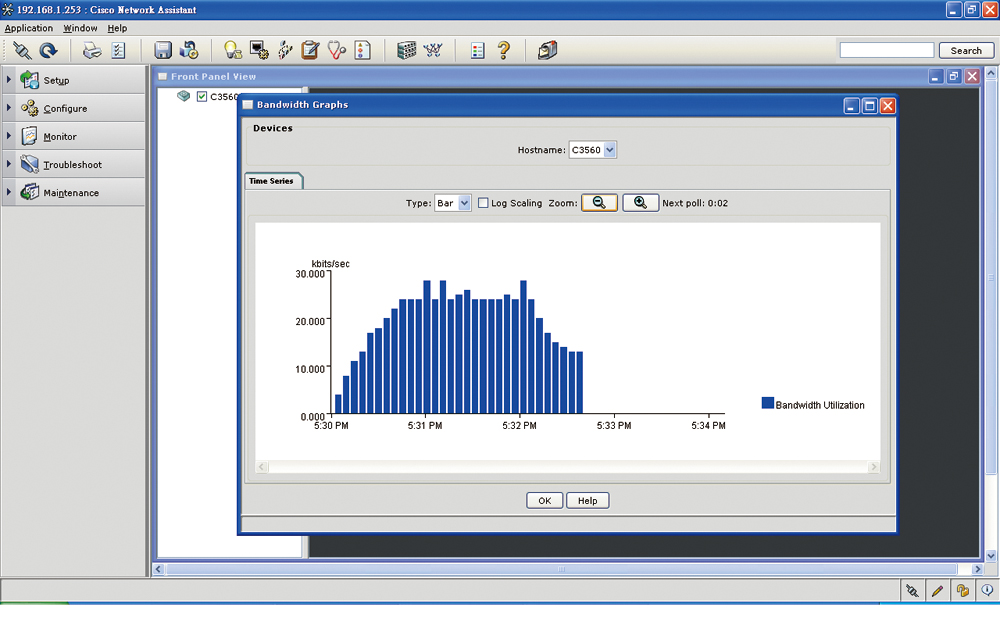Select the Time Series tab
Viewport: 1000px width, 625px height.
coord(272,181)
